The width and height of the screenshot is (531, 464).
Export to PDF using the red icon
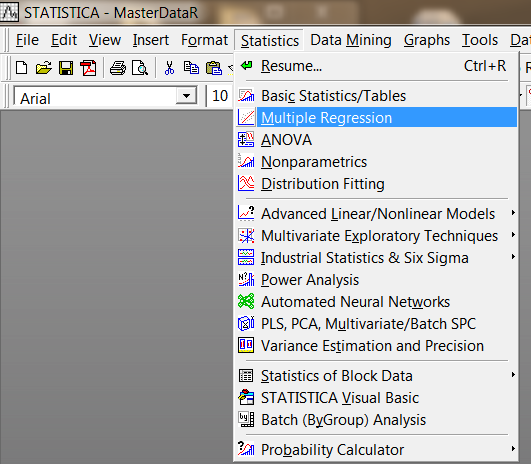(x=88, y=68)
